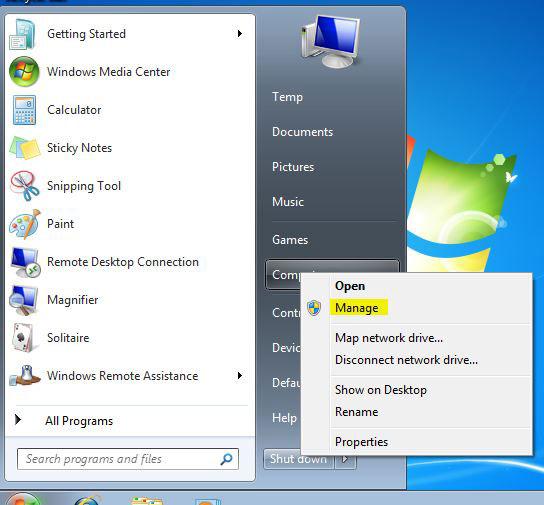Click the search magnifier icon
The width and height of the screenshot is (544, 505).
coord(227,459)
